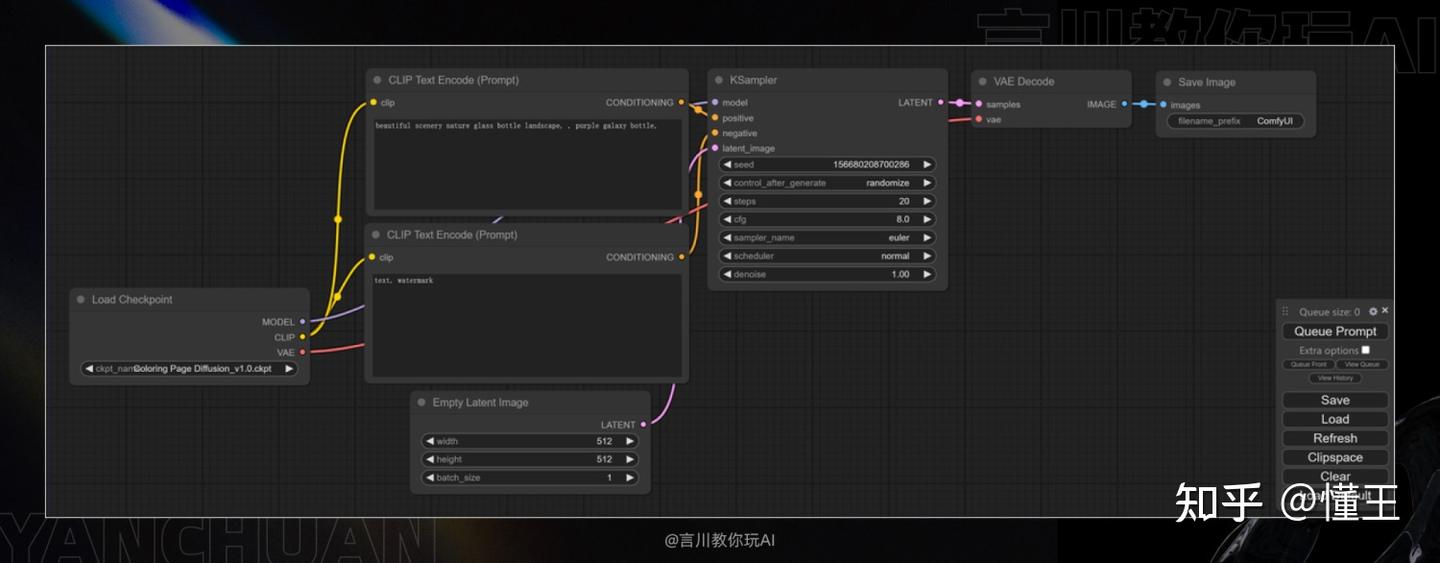Image resolution: width=1440 pixels, height=563 pixels.
Task: Decrease steps with the left arrow
Action: pos(727,201)
